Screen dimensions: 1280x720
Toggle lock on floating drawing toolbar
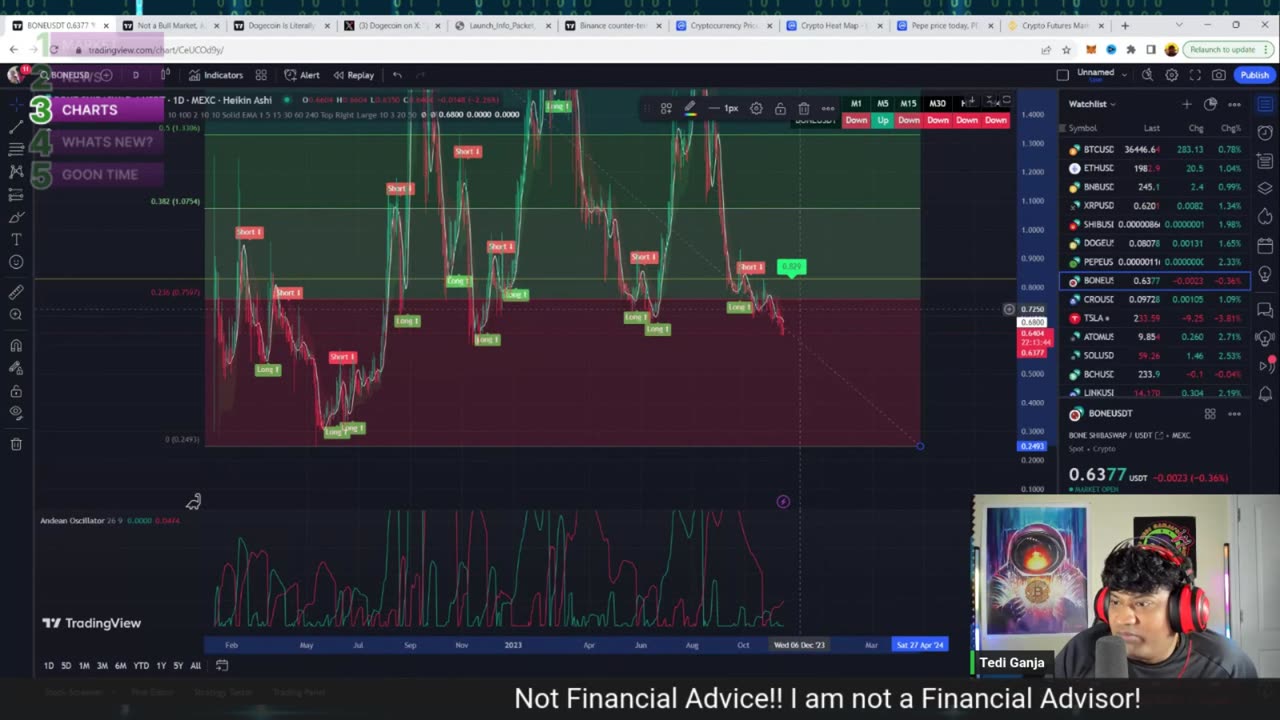tap(780, 108)
